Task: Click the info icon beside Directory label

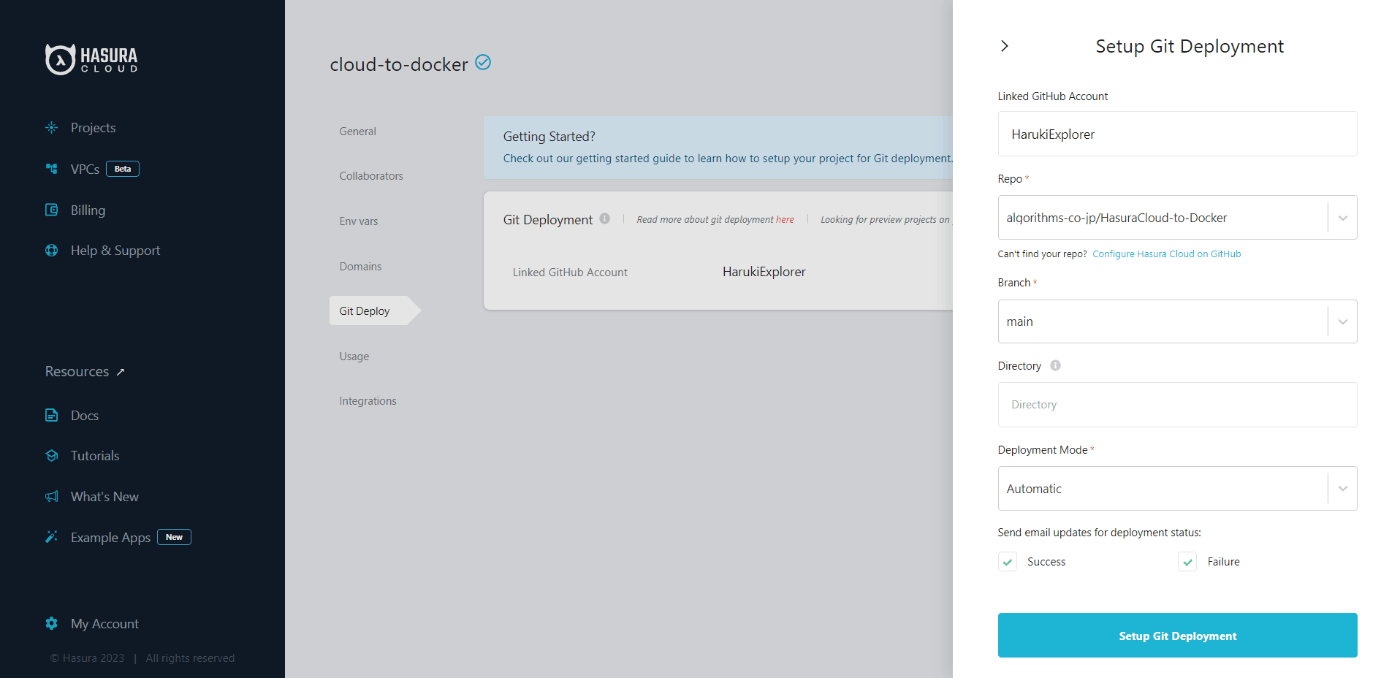Action: pos(1055,366)
